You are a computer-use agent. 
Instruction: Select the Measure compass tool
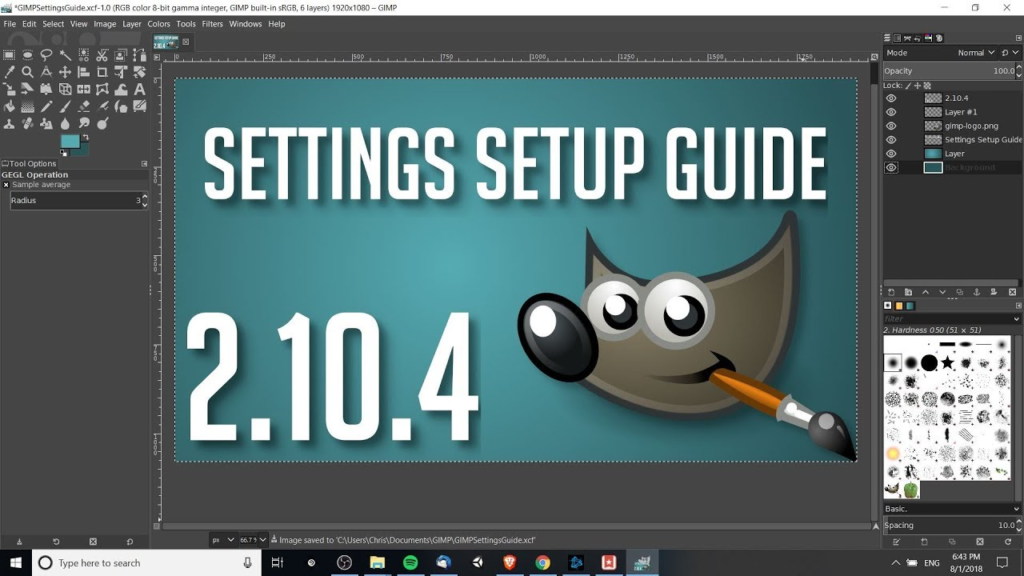[x=46, y=72]
